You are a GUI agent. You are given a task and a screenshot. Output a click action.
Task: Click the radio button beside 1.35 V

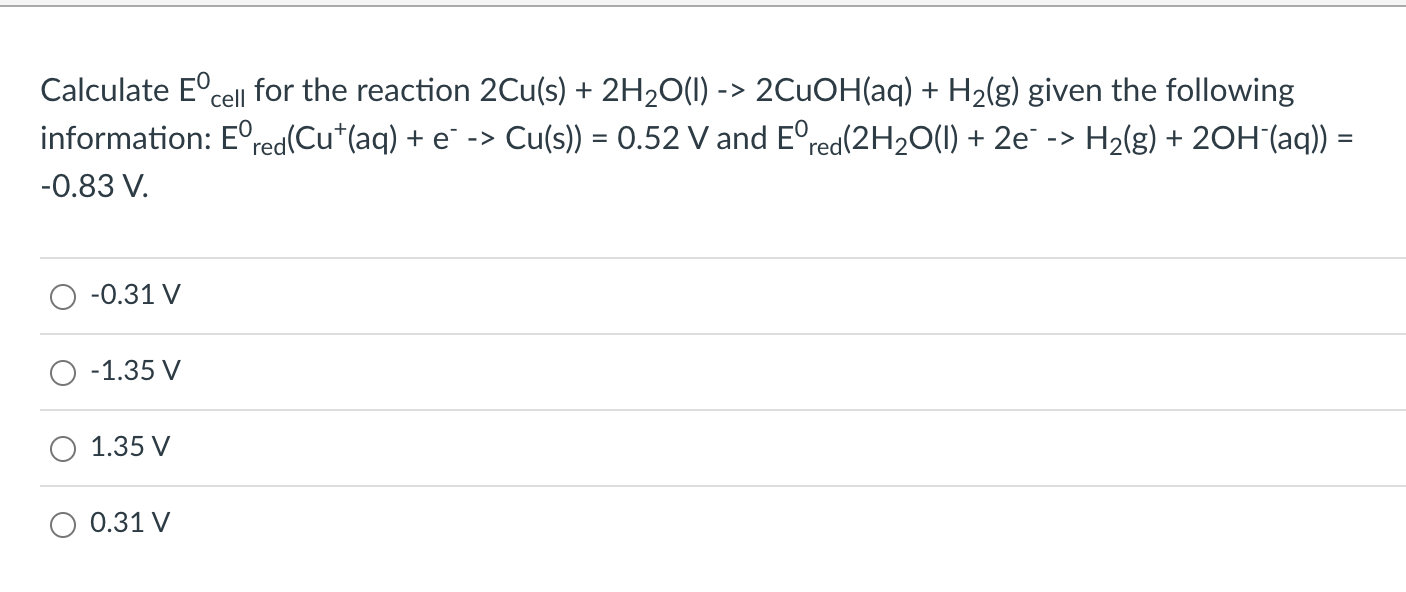[63, 446]
